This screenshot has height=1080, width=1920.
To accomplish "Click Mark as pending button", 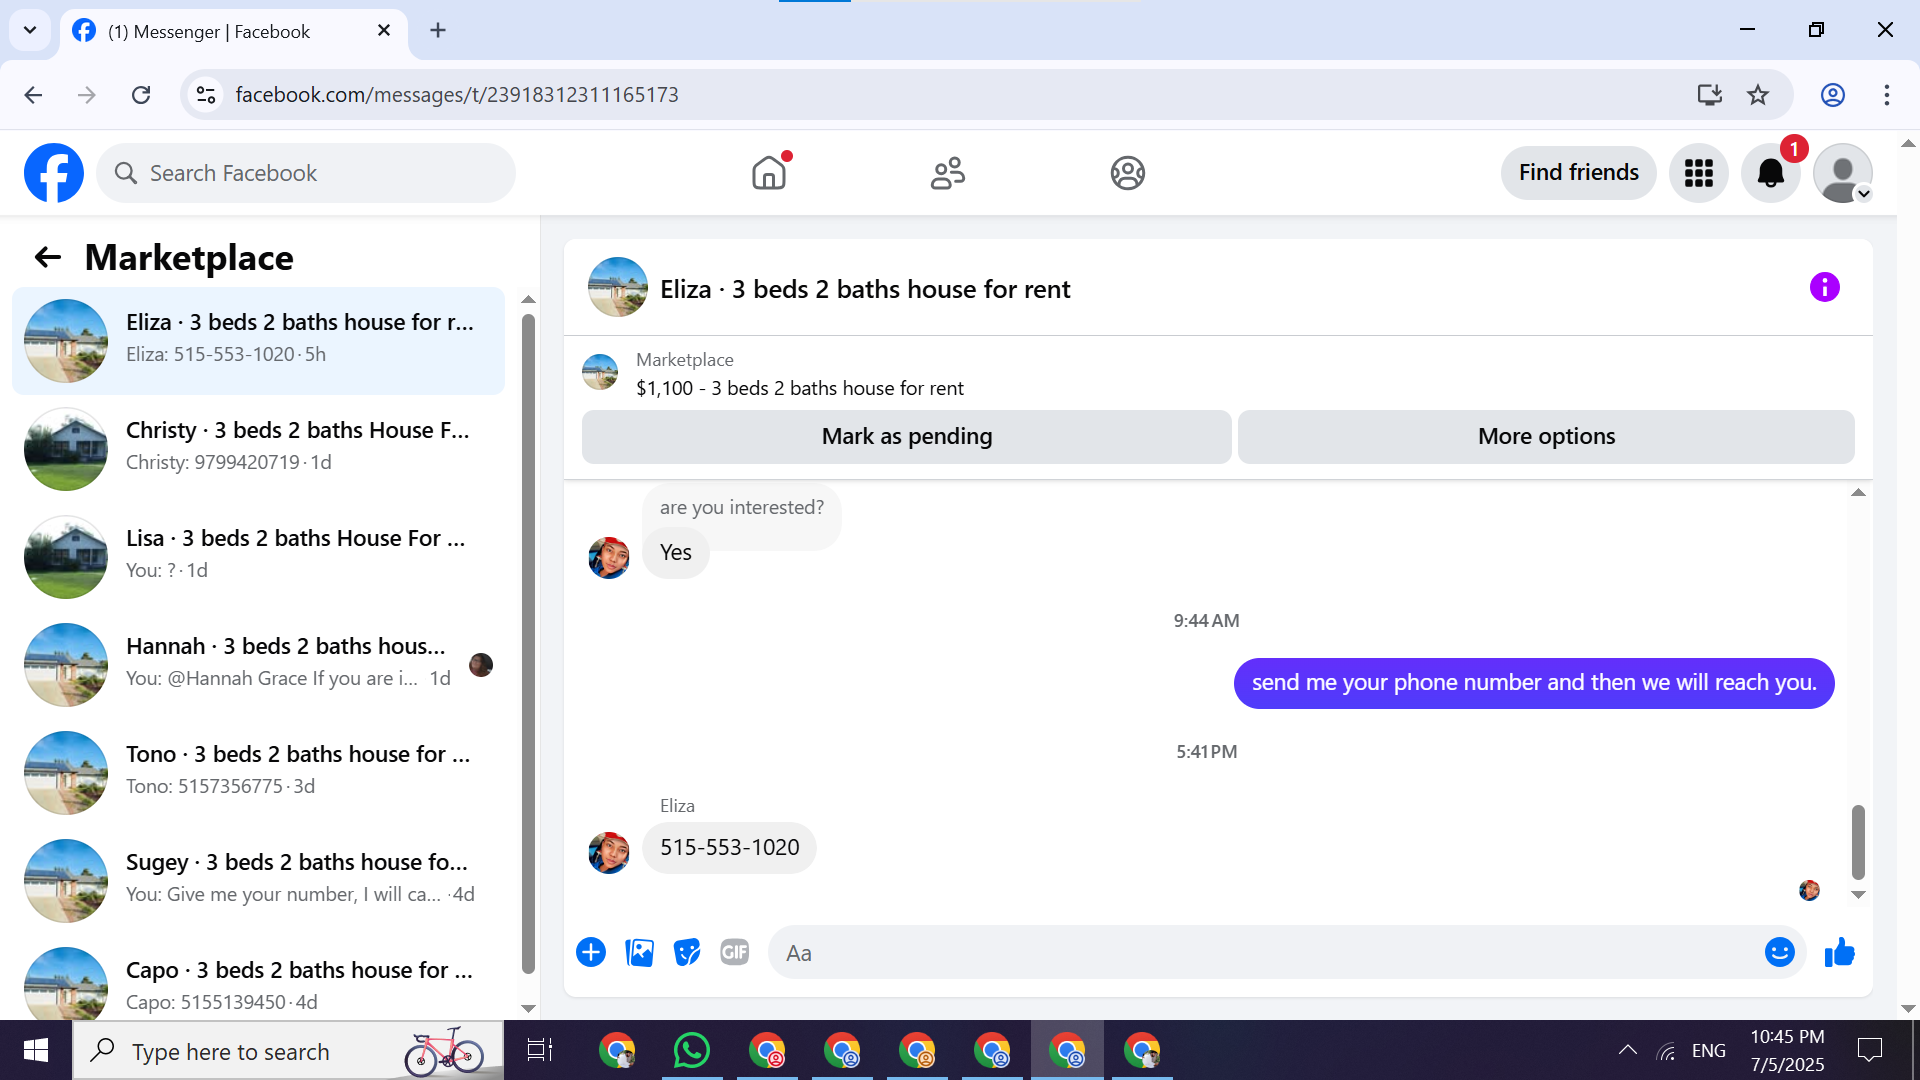I will coord(906,437).
